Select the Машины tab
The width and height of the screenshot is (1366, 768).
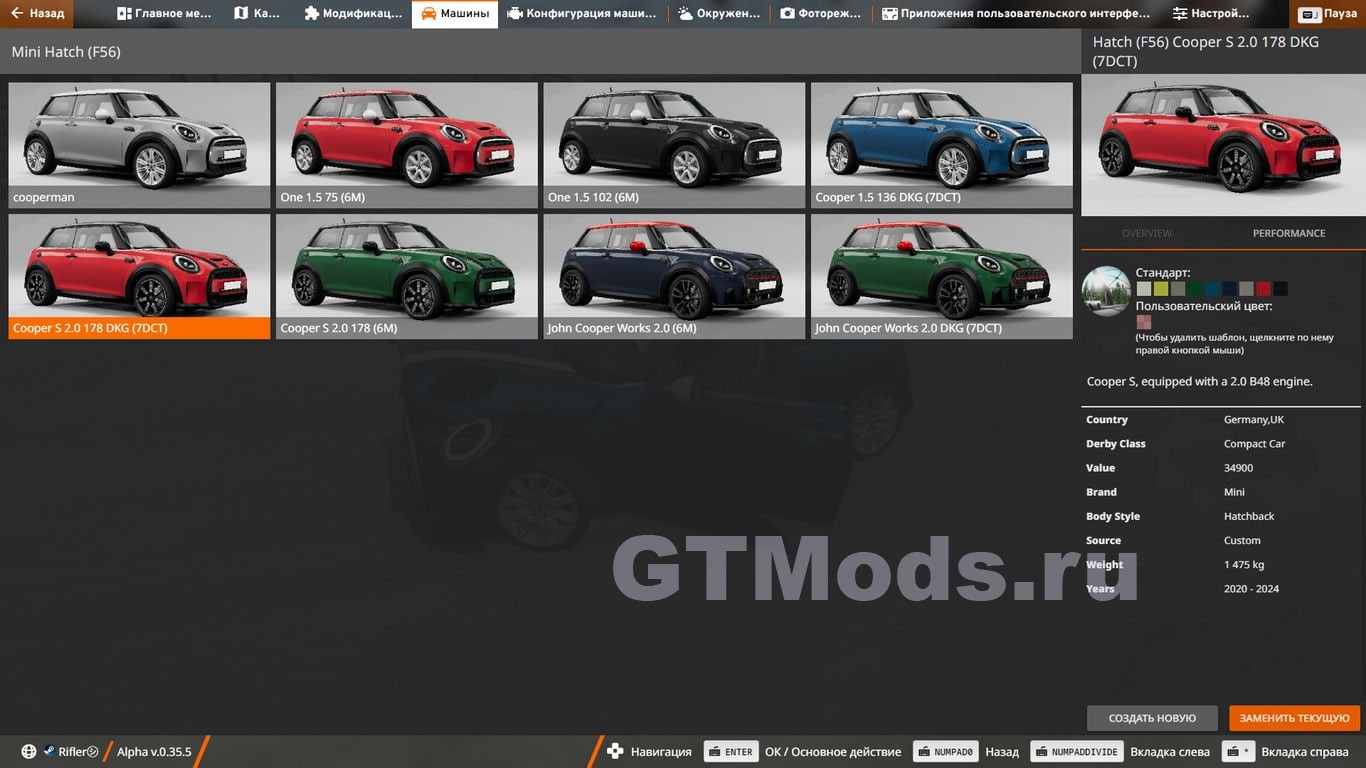coord(455,14)
